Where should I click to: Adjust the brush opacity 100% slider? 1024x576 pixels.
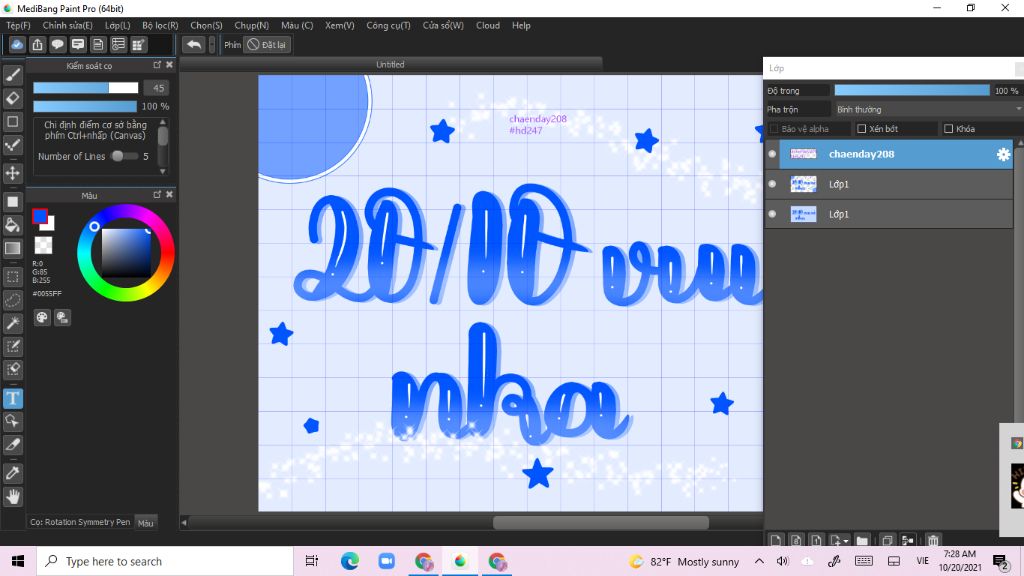click(85, 106)
